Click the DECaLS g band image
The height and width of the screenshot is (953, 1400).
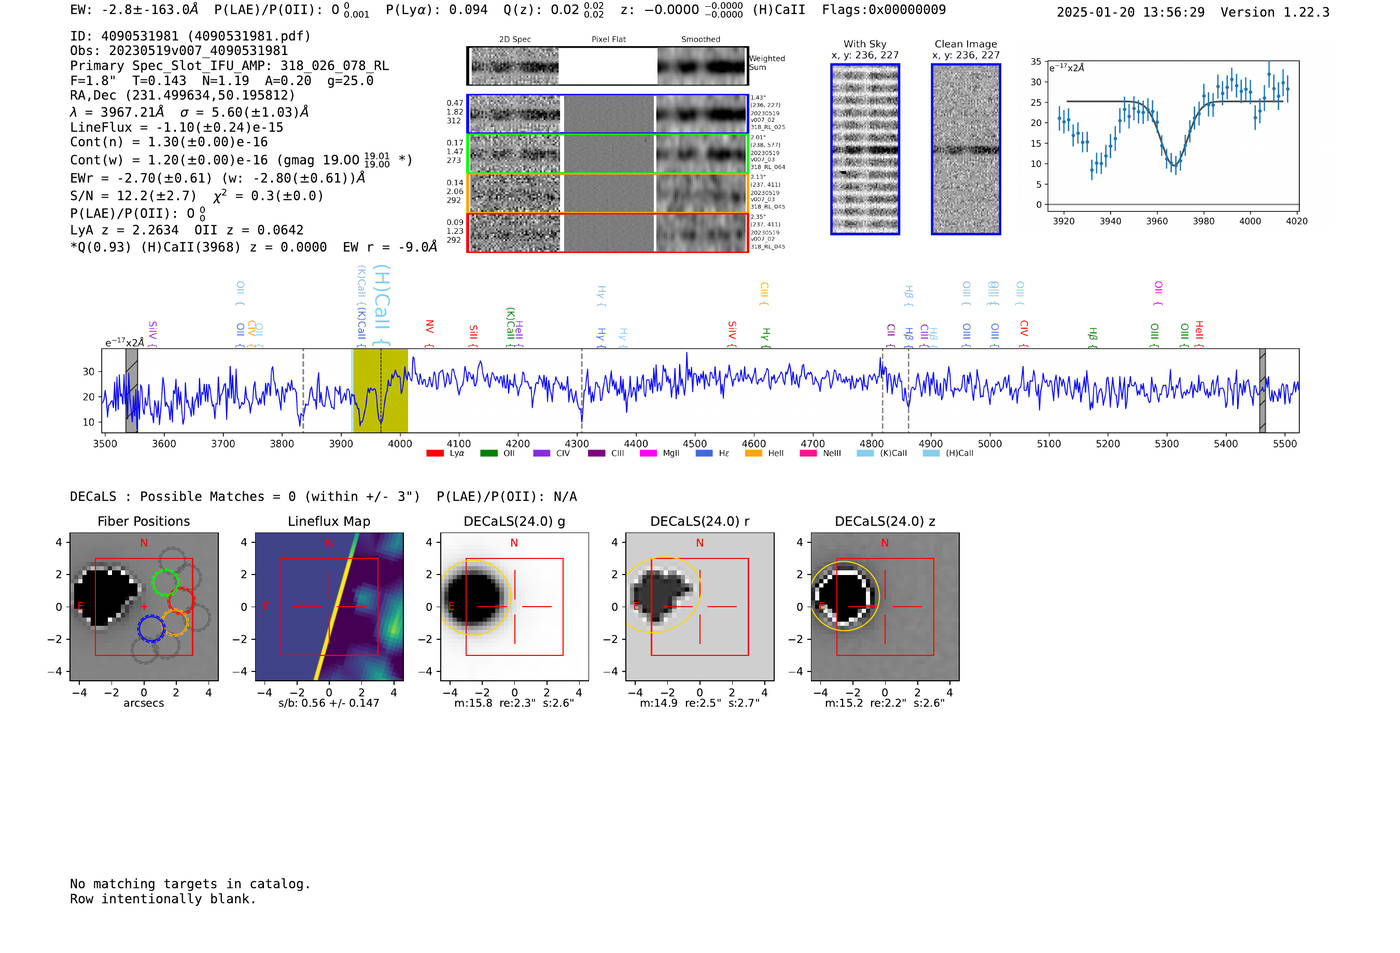click(x=514, y=606)
